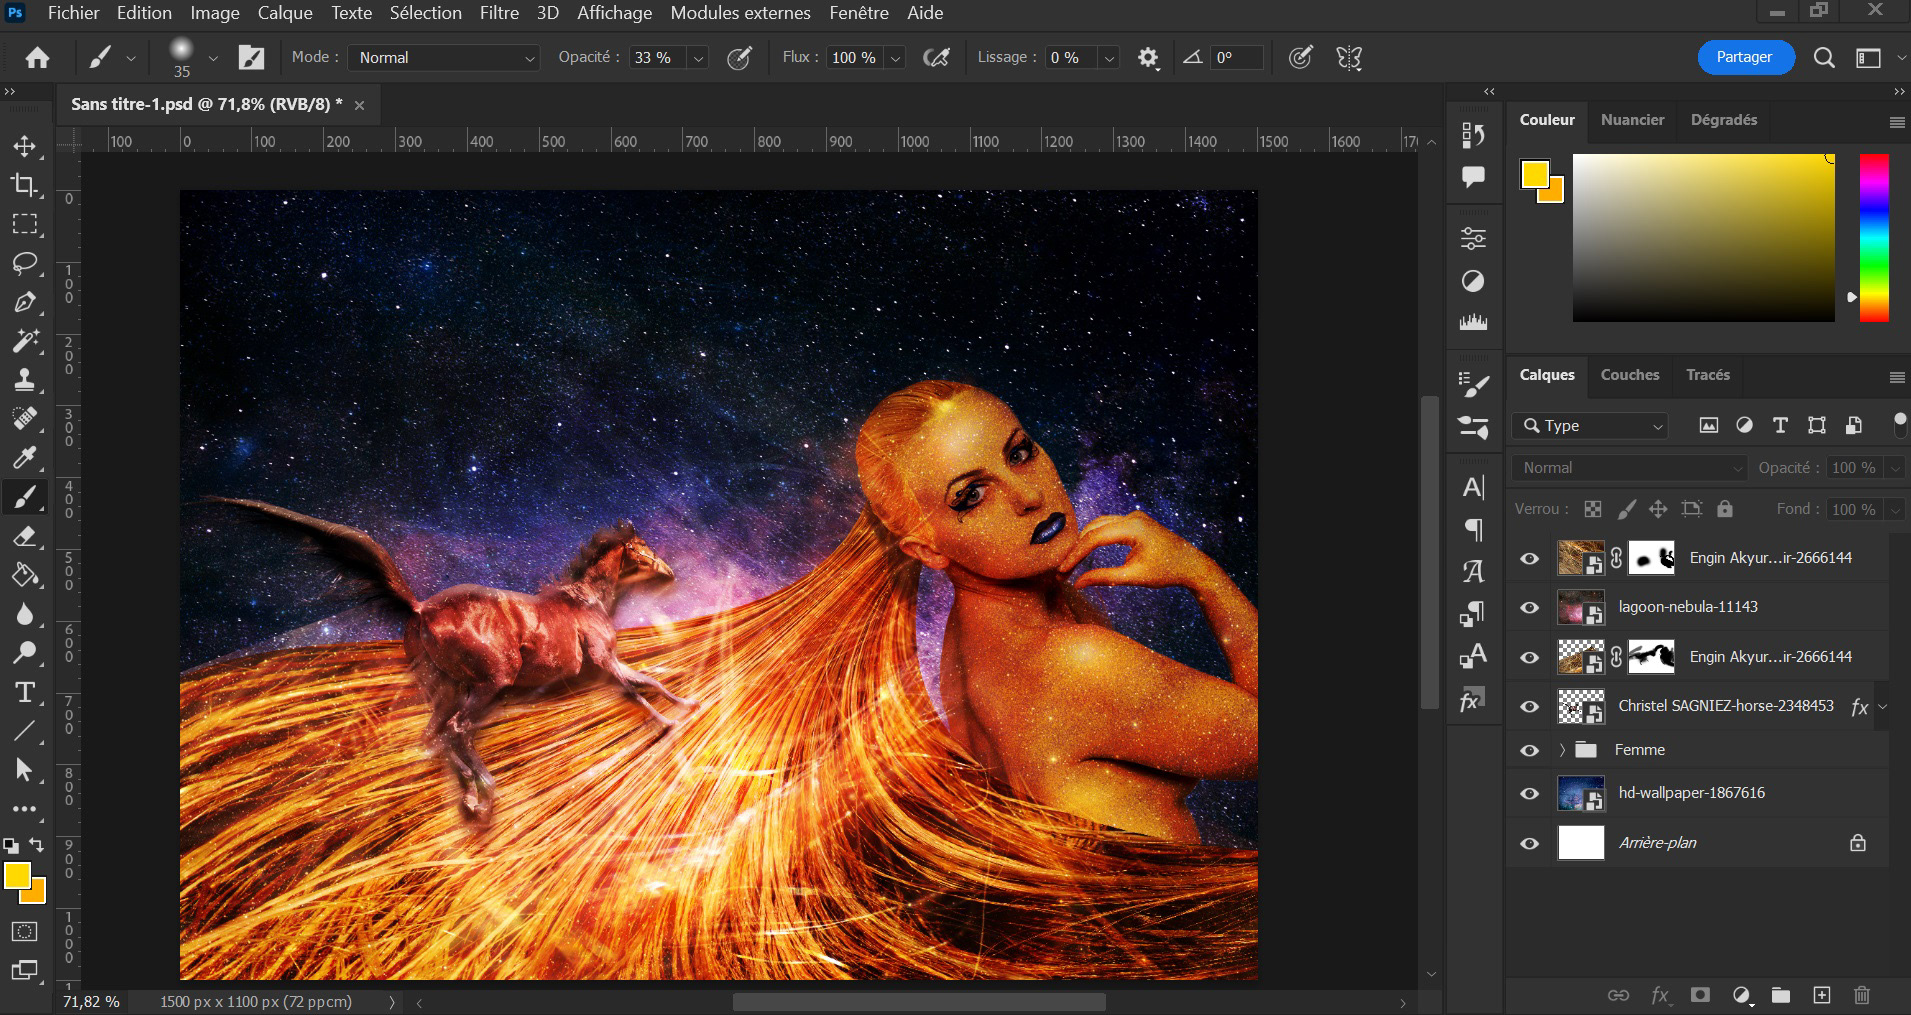This screenshot has height=1015, width=1911.
Task: Select the Lasso tool
Action: point(25,263)
